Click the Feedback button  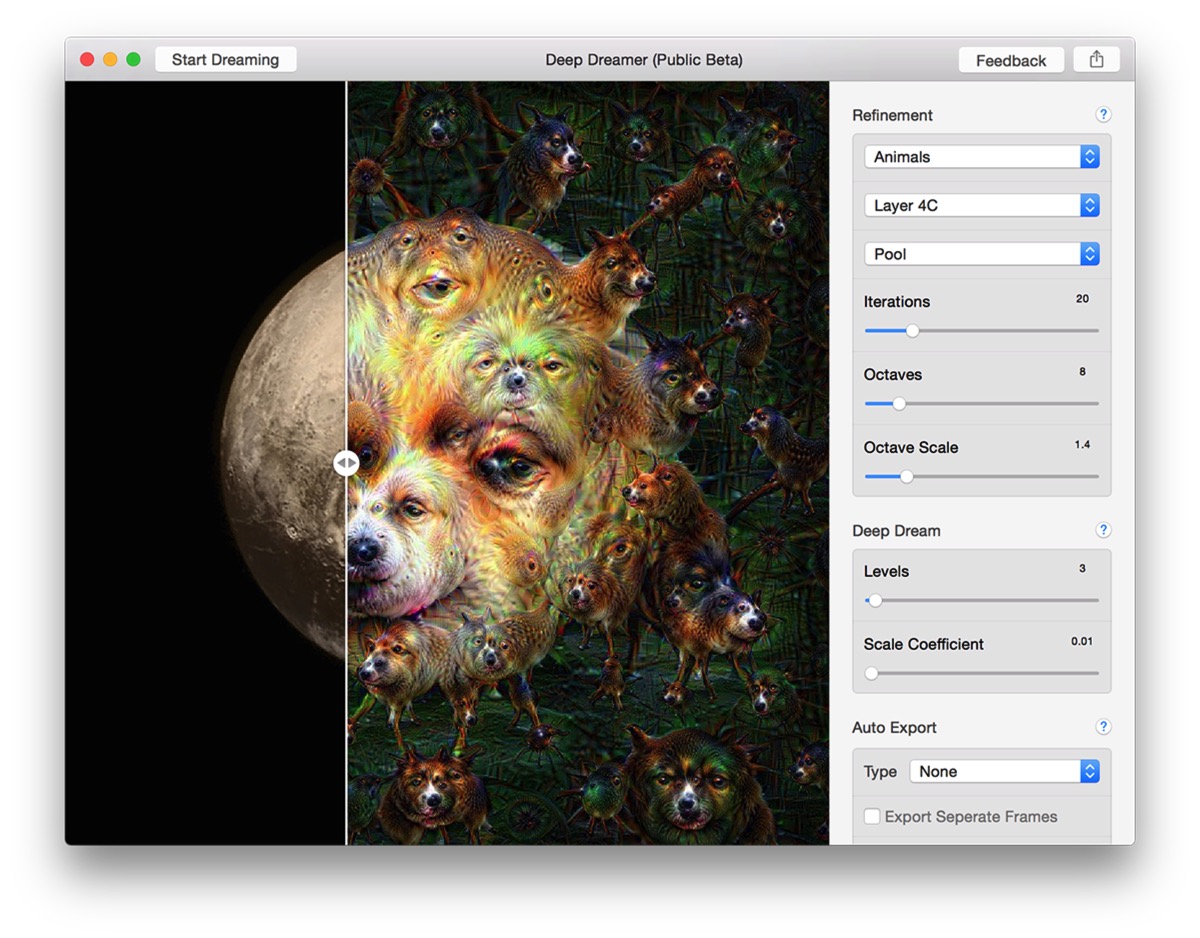pyautogui.click(x=1010, y=60)
